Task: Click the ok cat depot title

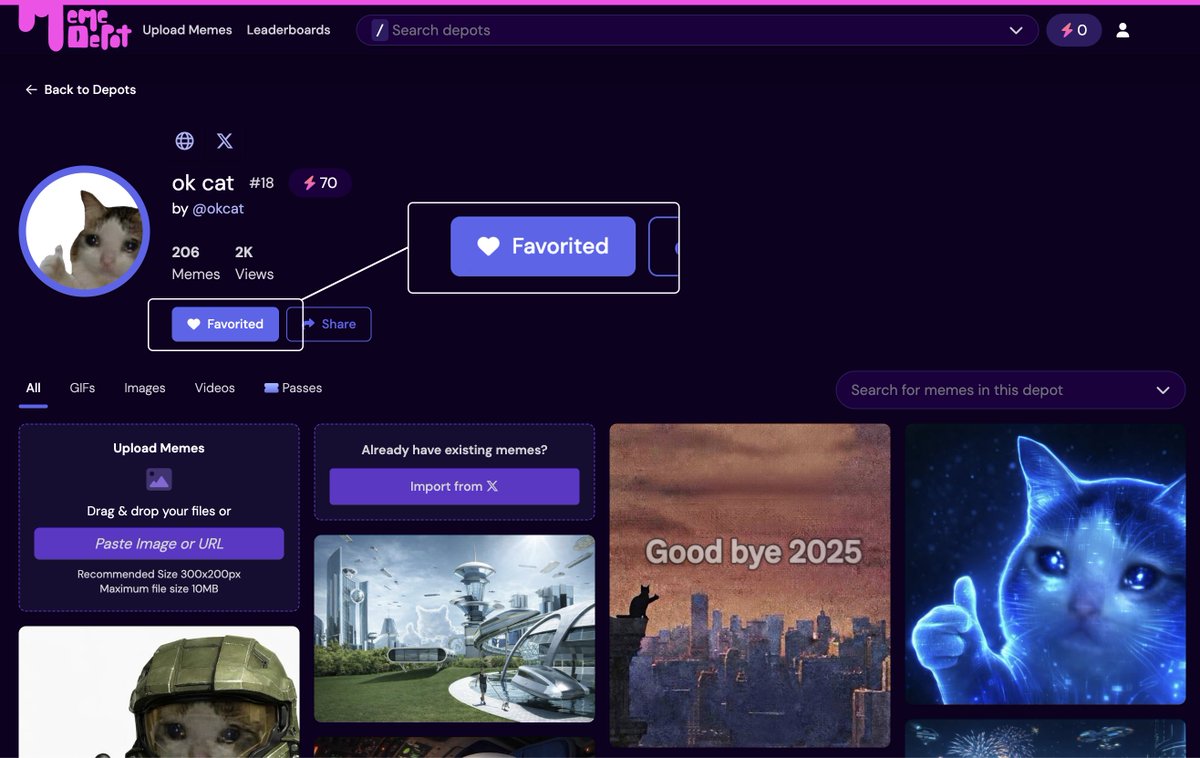Action: pyautogui.click(x=203, y=183)
